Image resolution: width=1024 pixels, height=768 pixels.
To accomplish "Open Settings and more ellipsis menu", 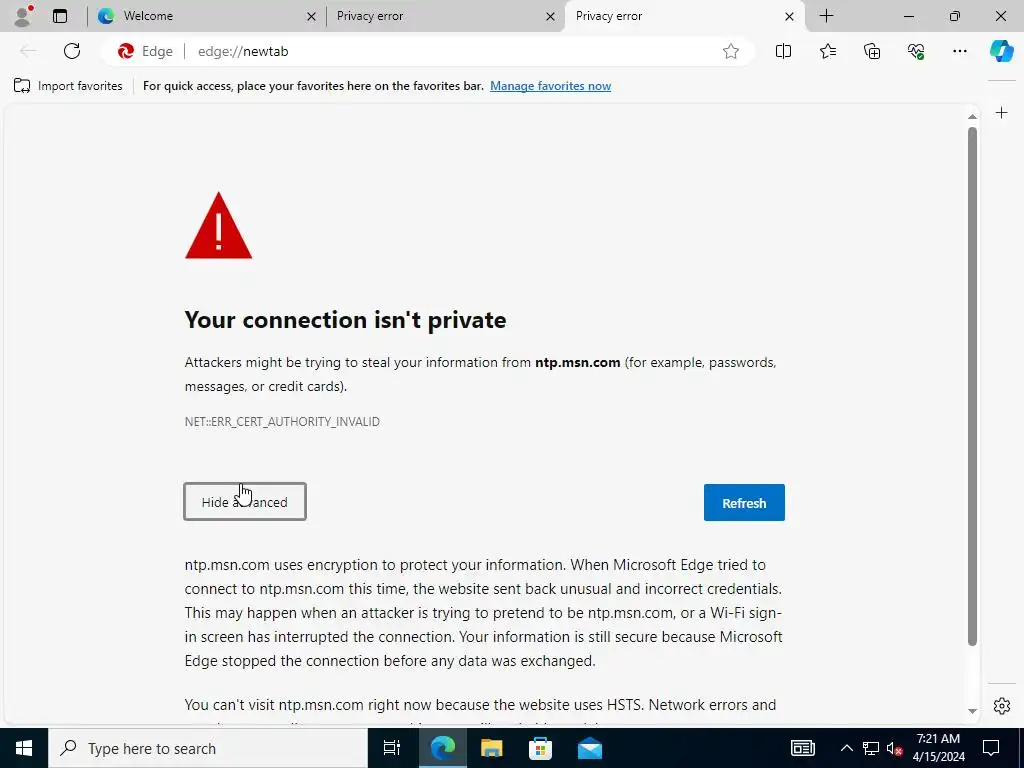I will pos(959,51).
